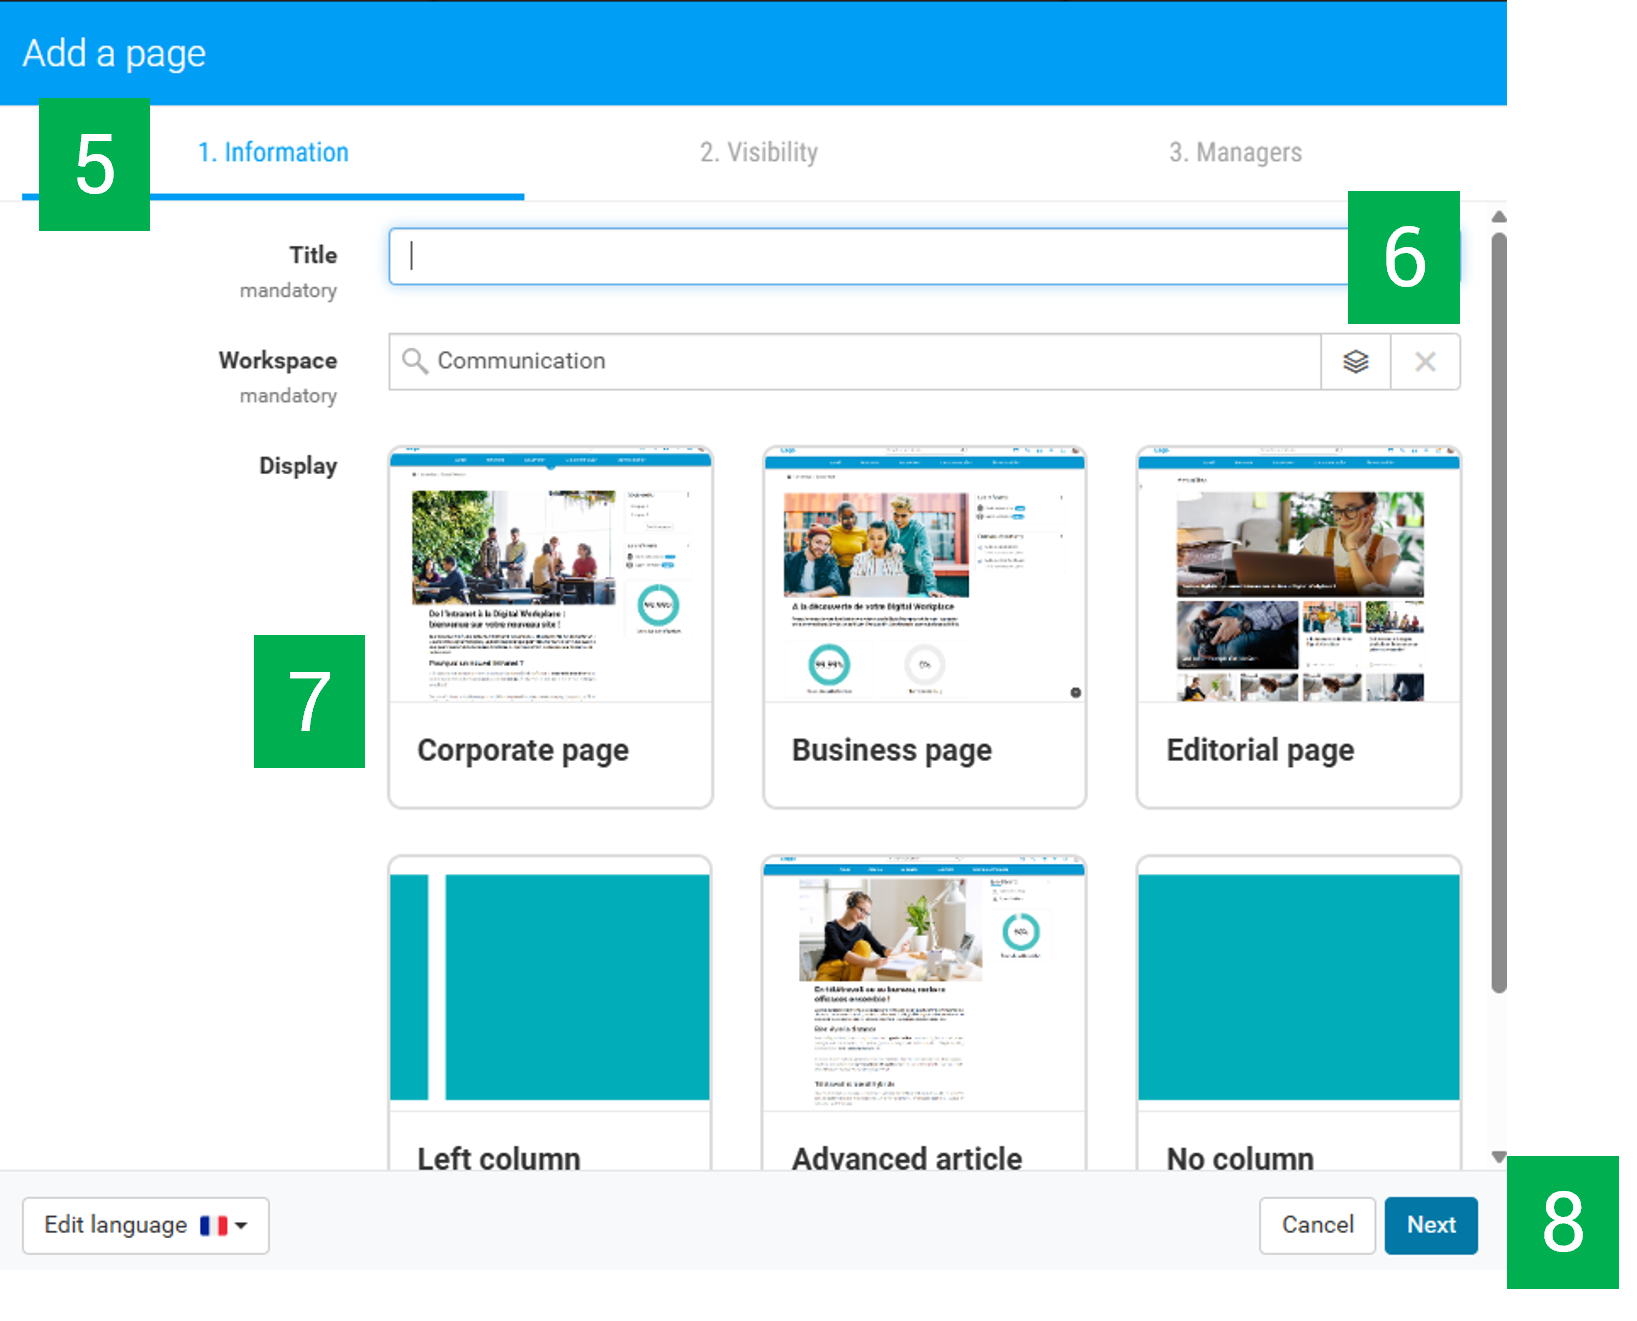Click the workspace search magnifier icon

pos(414,361)
